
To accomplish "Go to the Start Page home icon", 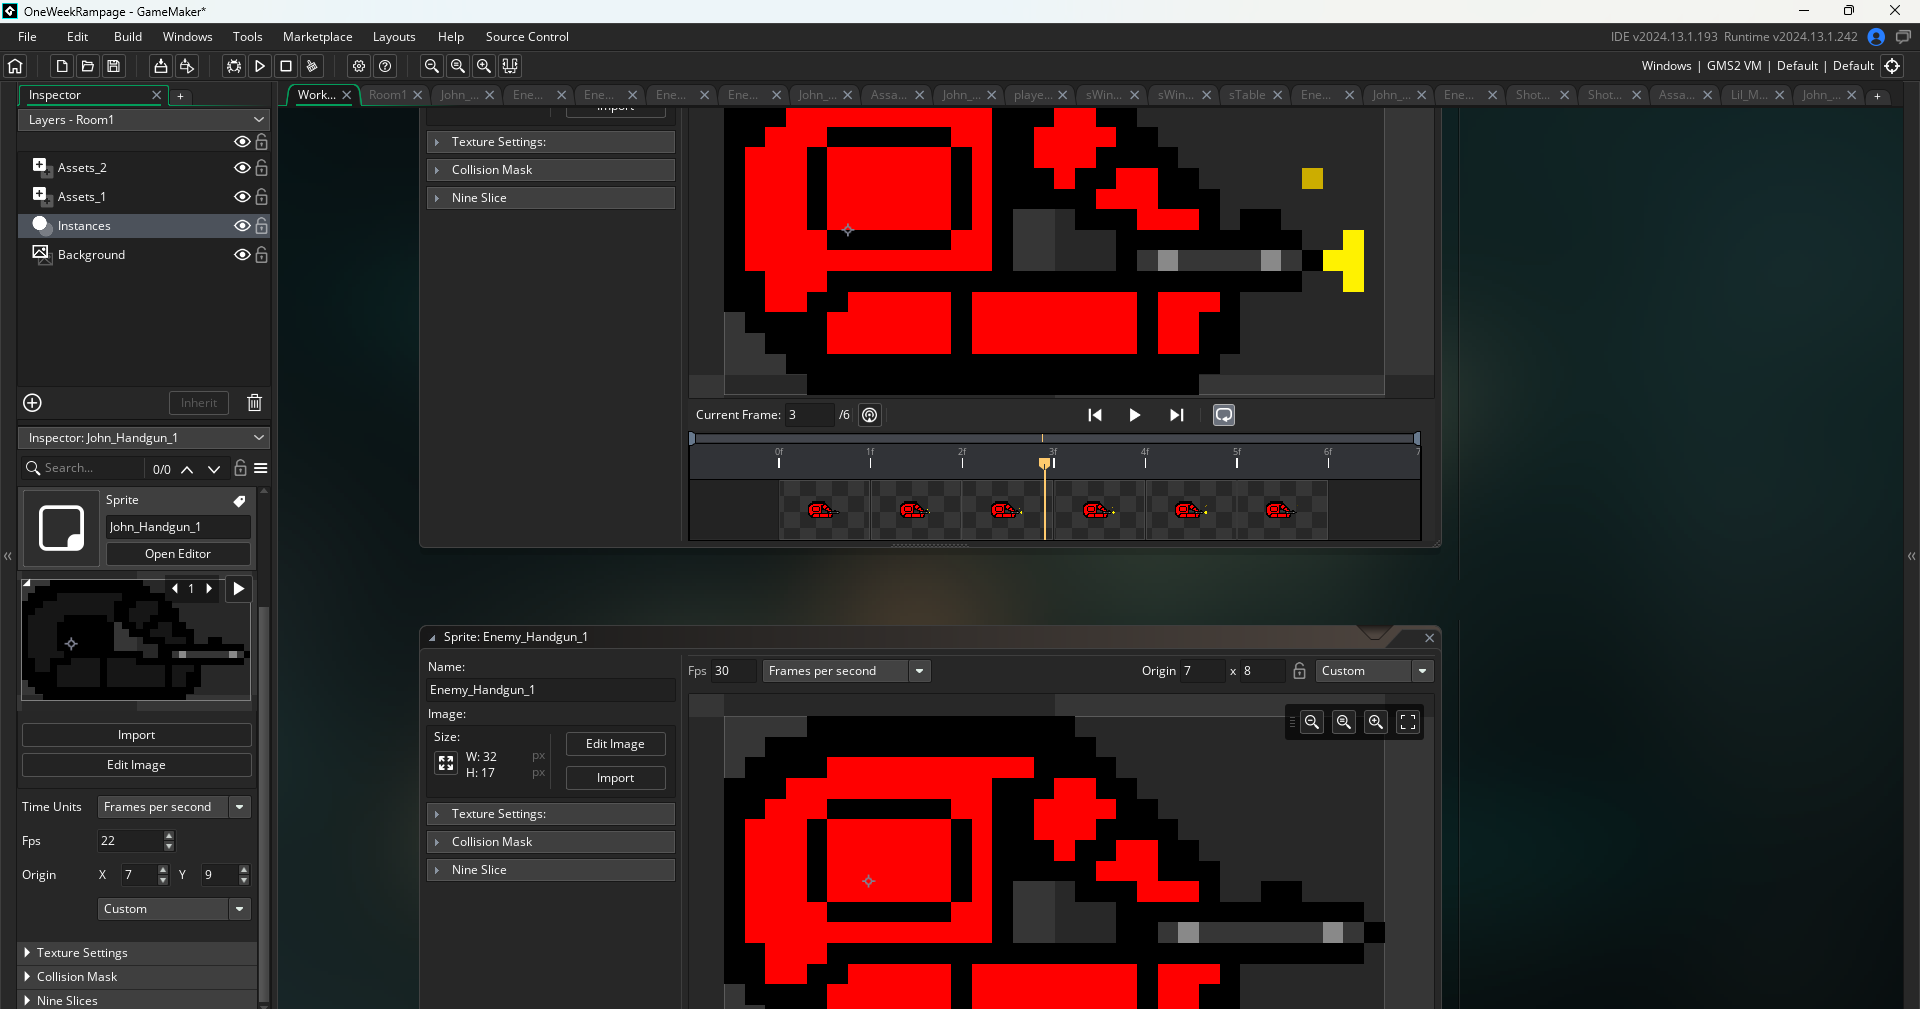I will [15, 66].
